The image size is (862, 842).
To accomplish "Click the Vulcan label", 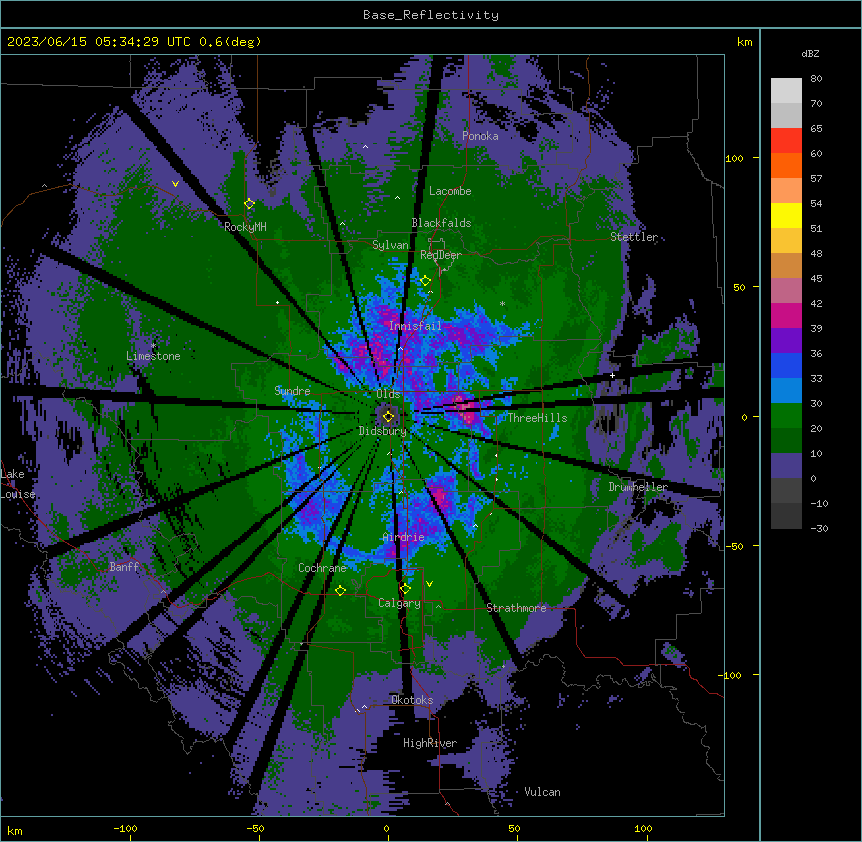I will pos(543,792).
